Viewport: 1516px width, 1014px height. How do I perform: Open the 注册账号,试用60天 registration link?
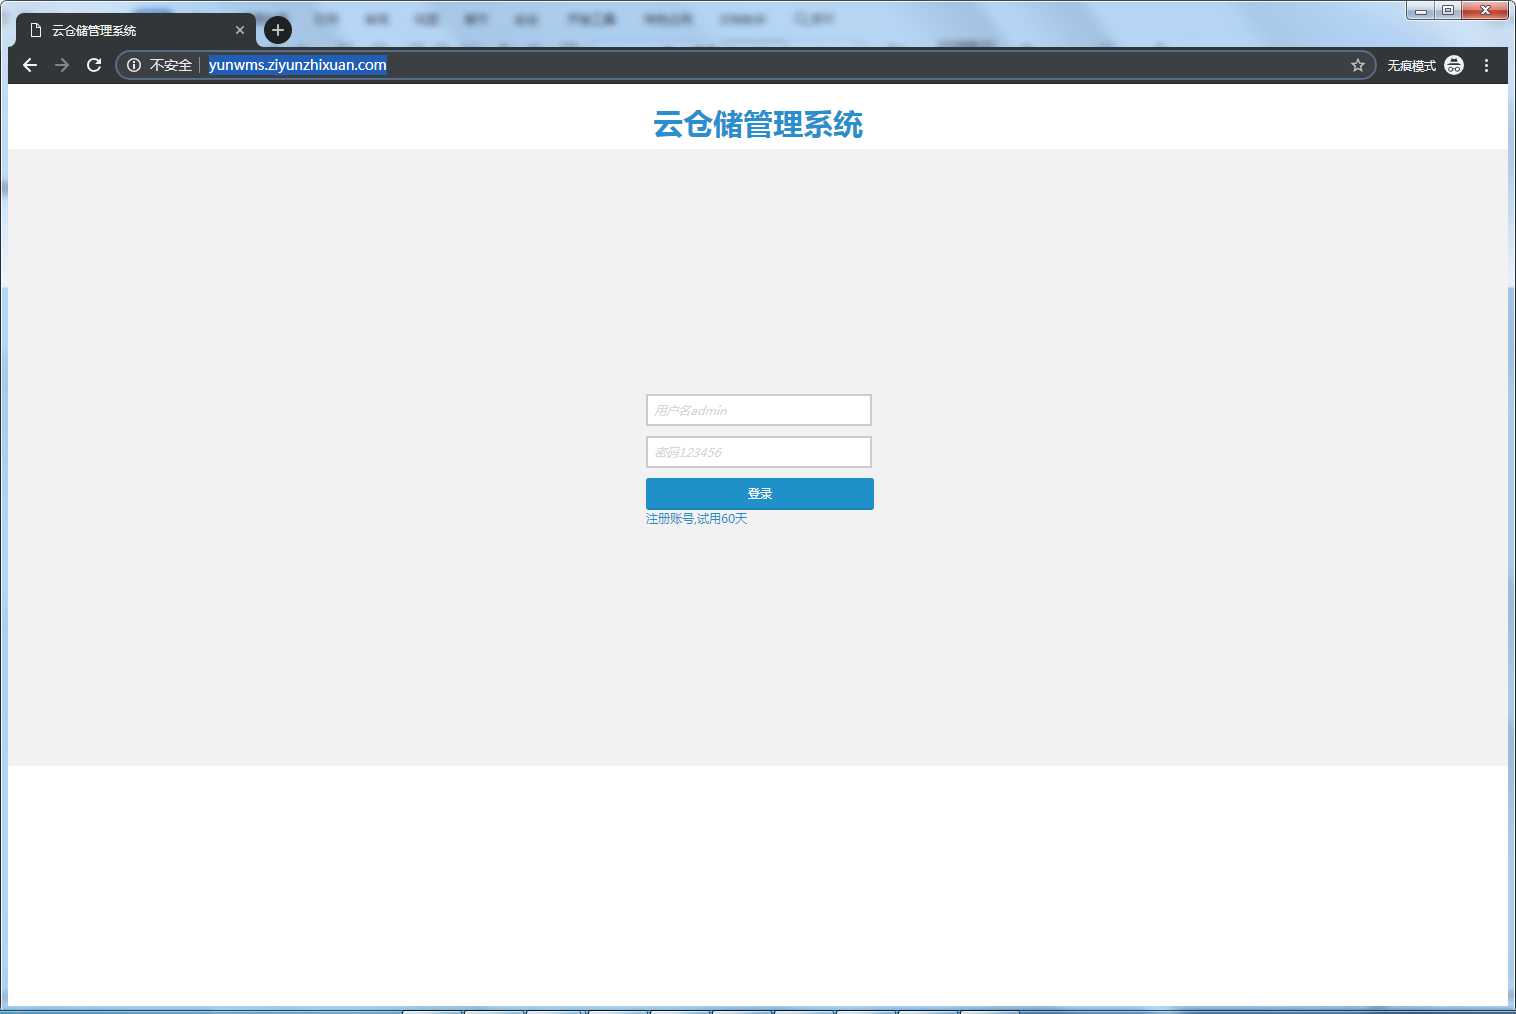(697, 519)
